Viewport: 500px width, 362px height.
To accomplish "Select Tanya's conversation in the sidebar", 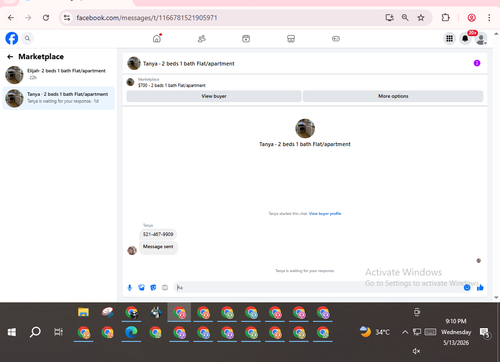I will (59, 98).
